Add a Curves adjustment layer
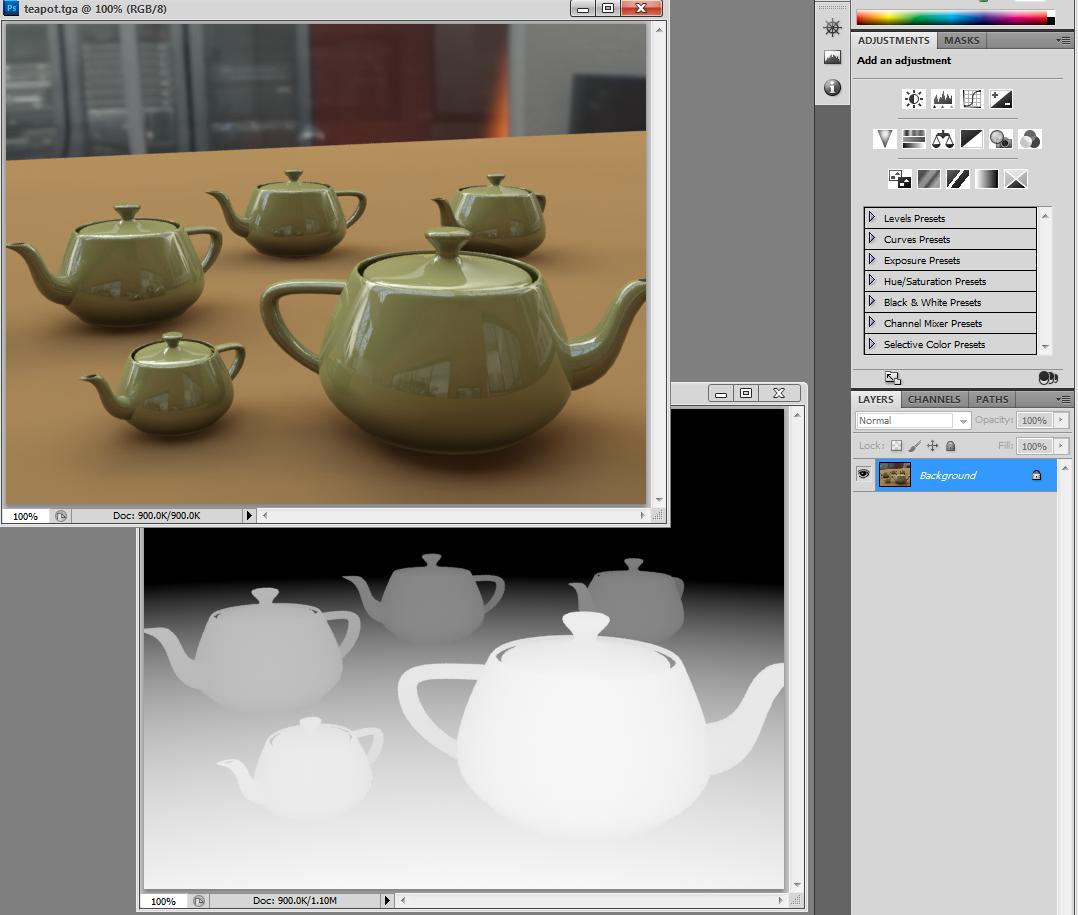 tap(971, 100)
